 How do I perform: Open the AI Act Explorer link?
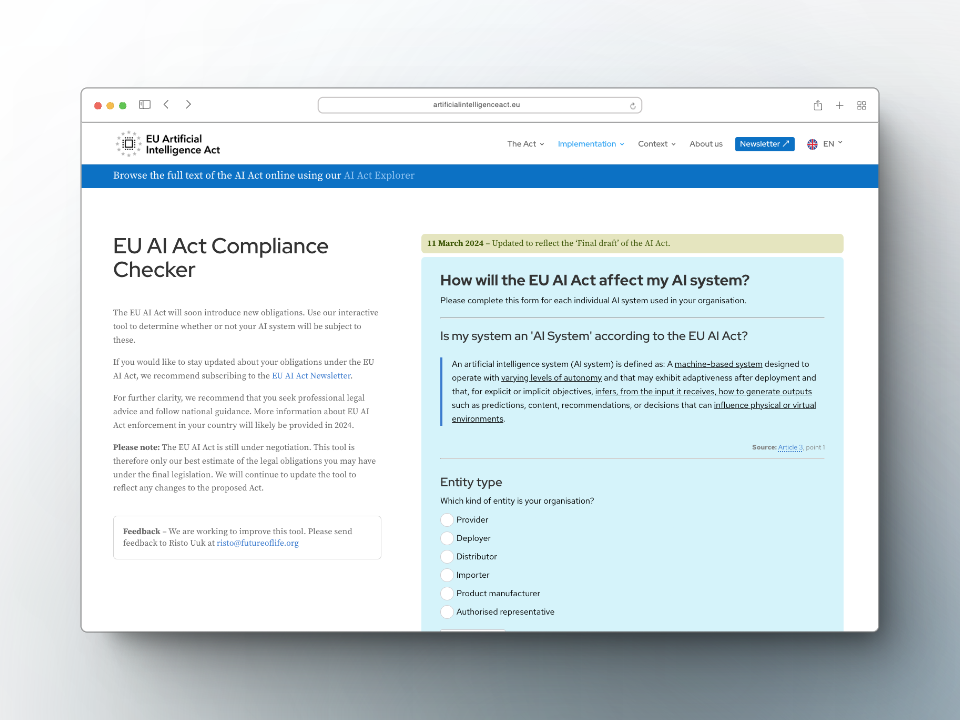(x=379, y=176)
